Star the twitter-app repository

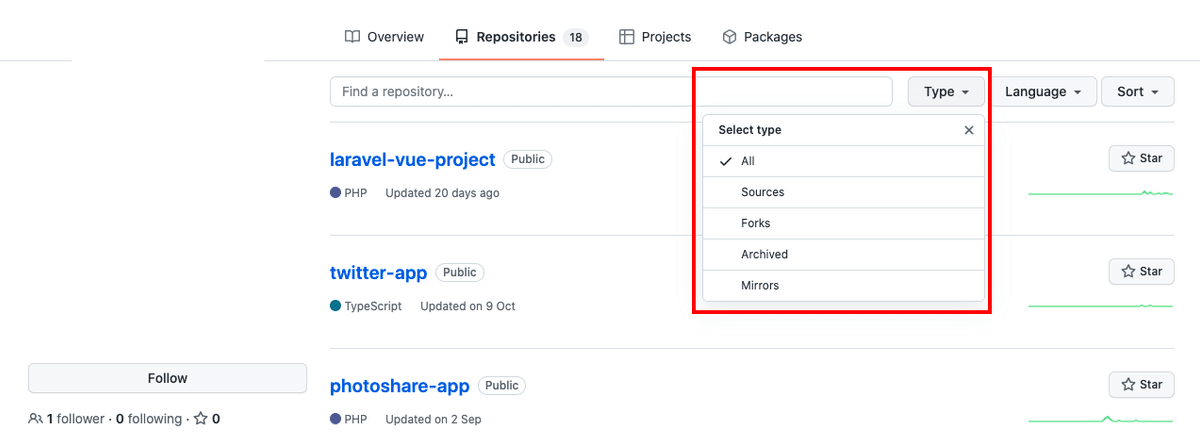pos(1141,271)
